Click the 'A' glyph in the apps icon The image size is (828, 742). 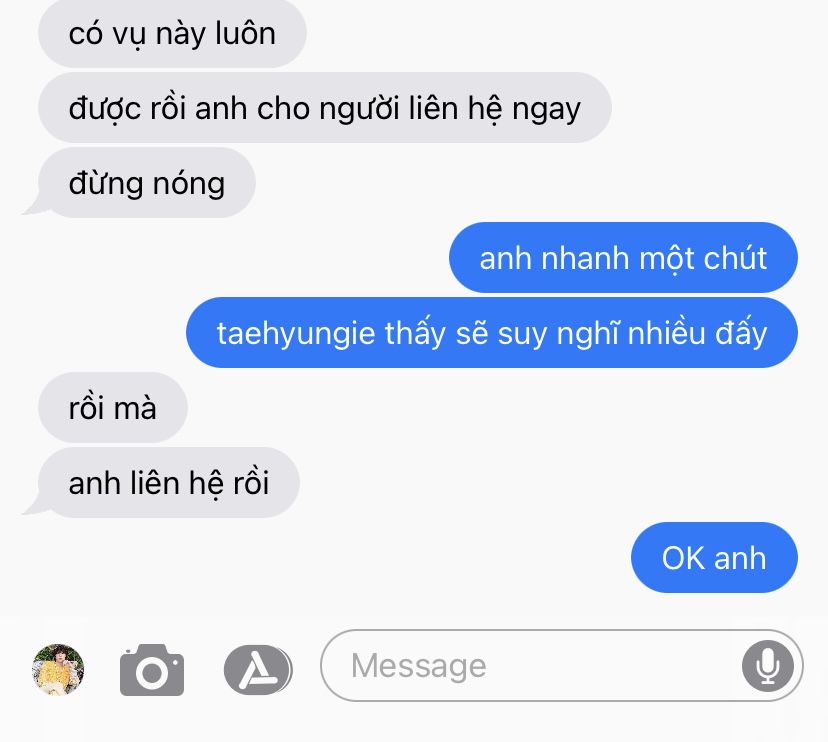(257, 670)
